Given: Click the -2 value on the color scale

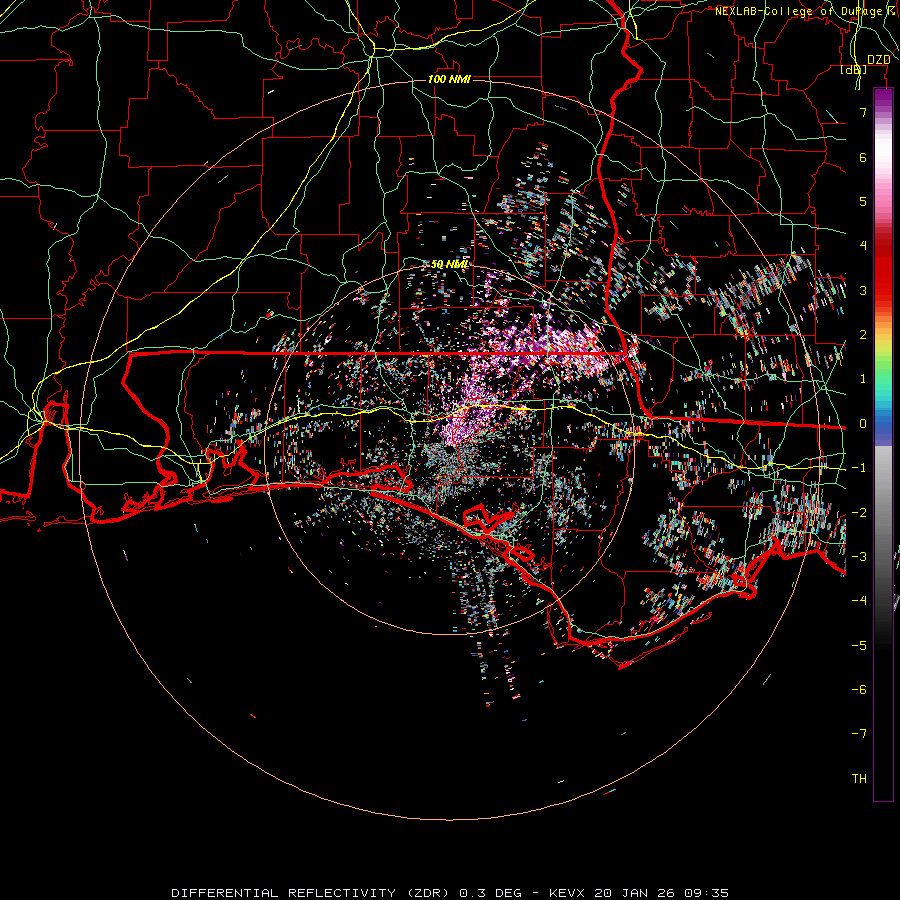Looking at the screenshot, I should pyautogui.click(x=859, y=513).
